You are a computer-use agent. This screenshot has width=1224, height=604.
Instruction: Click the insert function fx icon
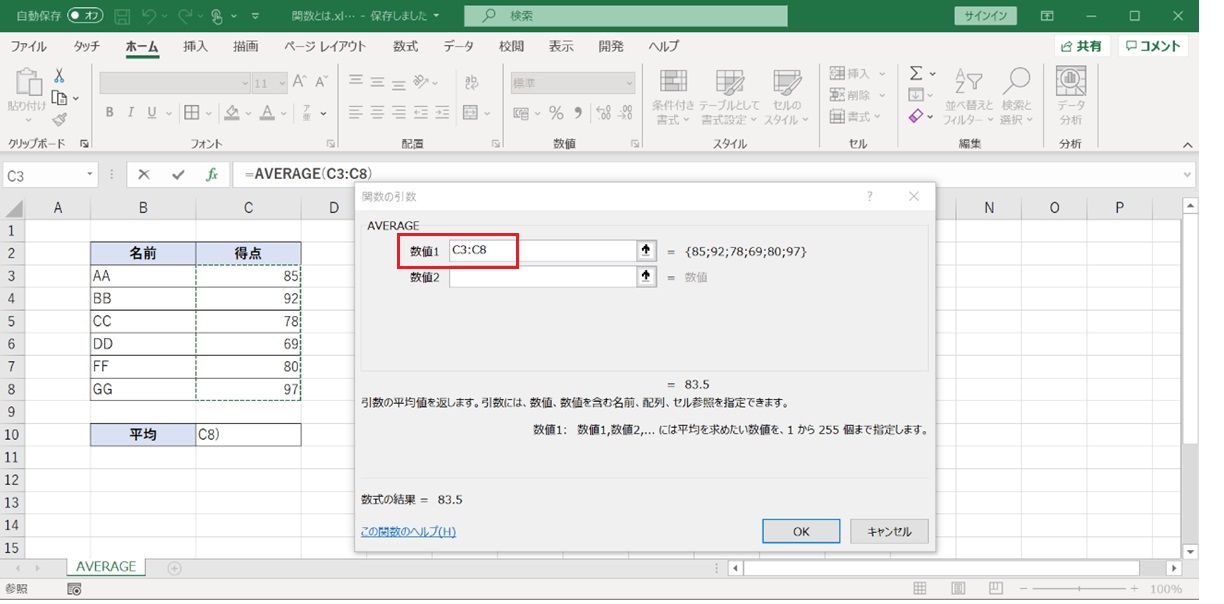212,174
